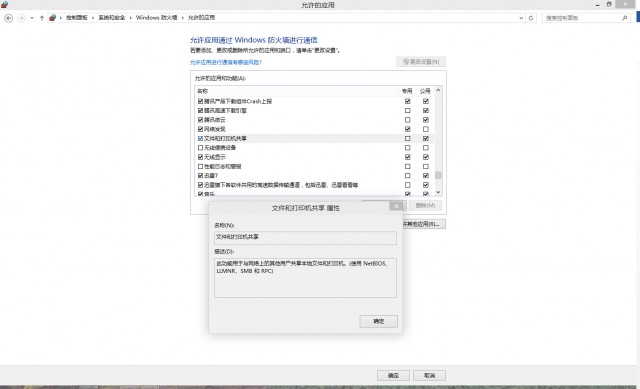Toggle 公用 checkbox for 腾讯产品下载组件Crash上报
Screen dimensions: 640x389
click(x=426, y=101)
